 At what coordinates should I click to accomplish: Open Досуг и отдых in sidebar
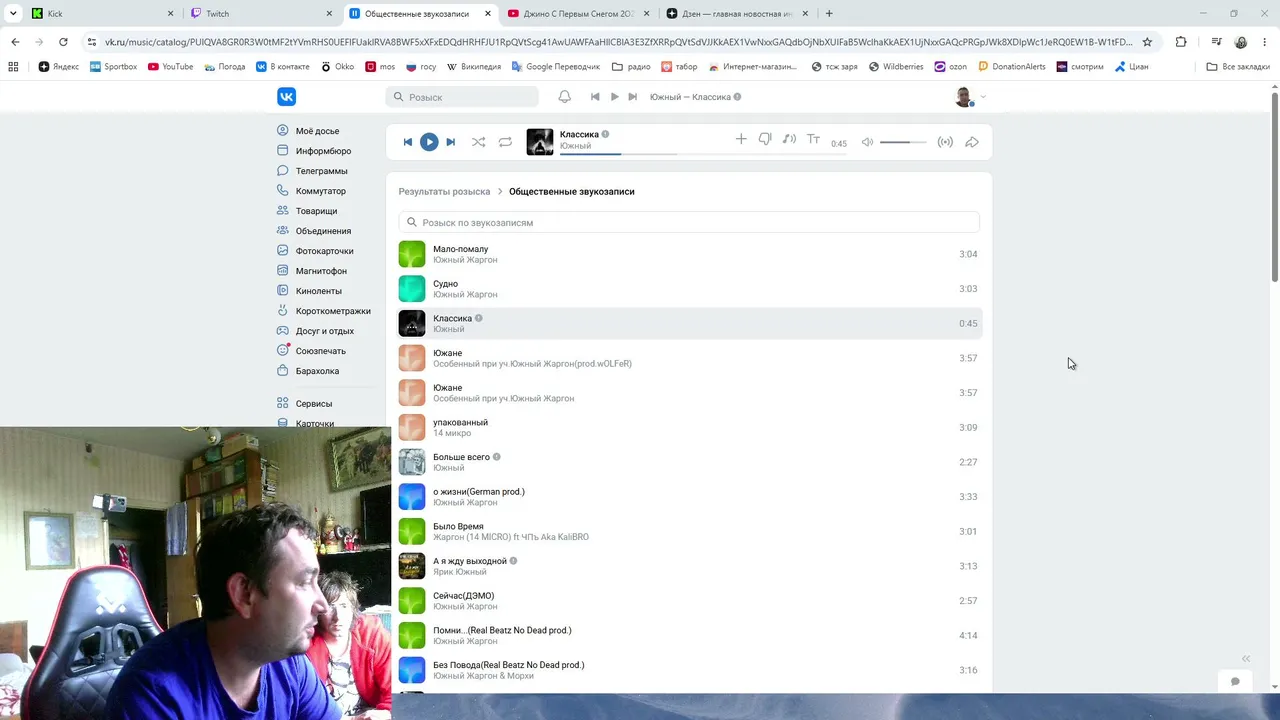click(324, 331)
